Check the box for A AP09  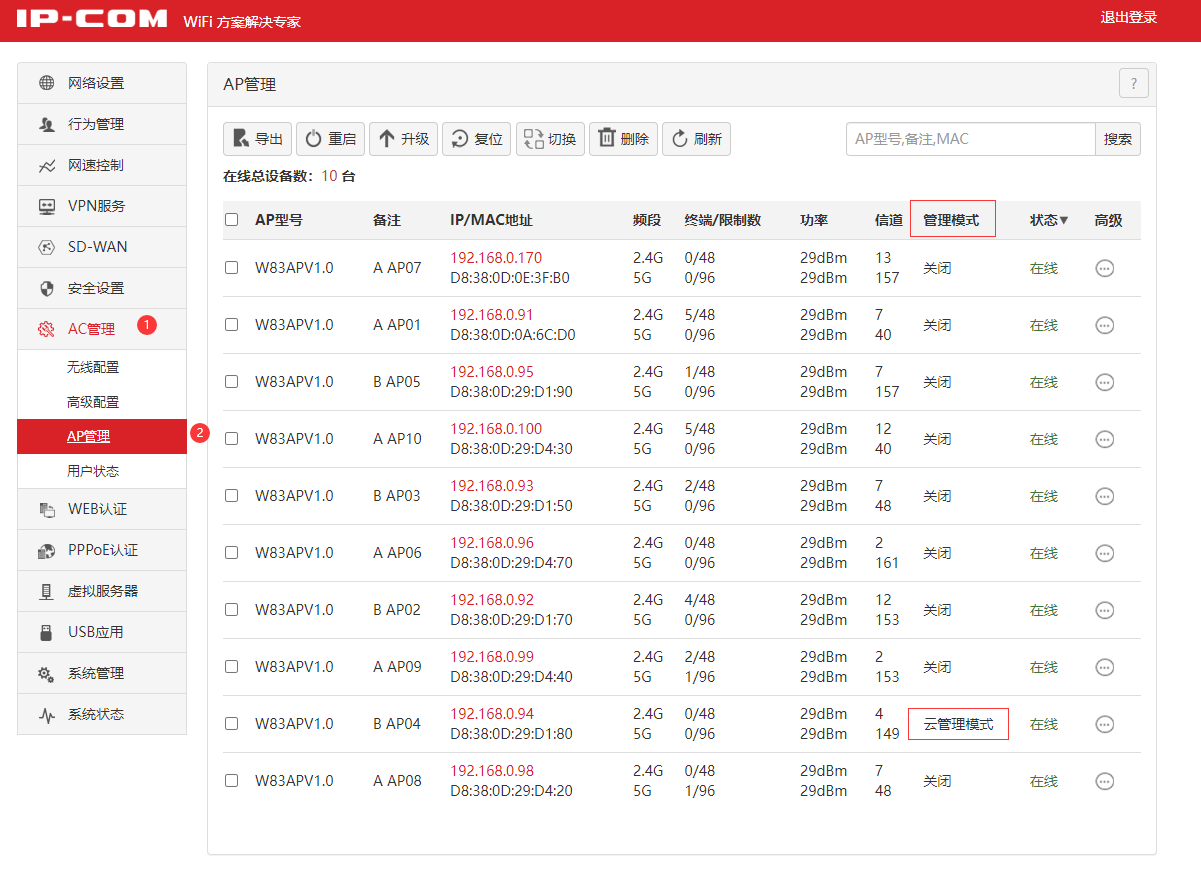pyautogui.click(x=232, y=667)
